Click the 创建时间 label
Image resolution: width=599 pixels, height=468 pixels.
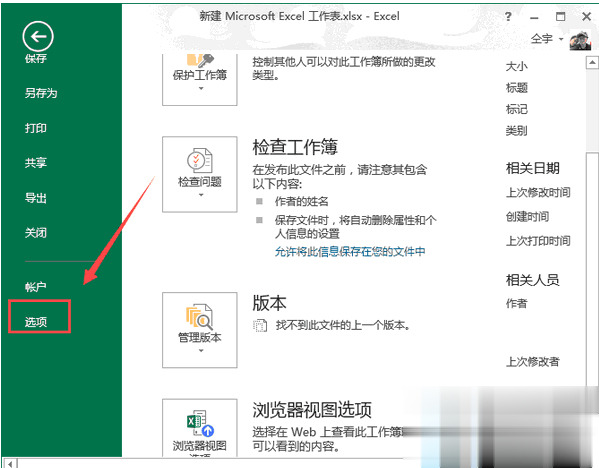tap(528, 217)
